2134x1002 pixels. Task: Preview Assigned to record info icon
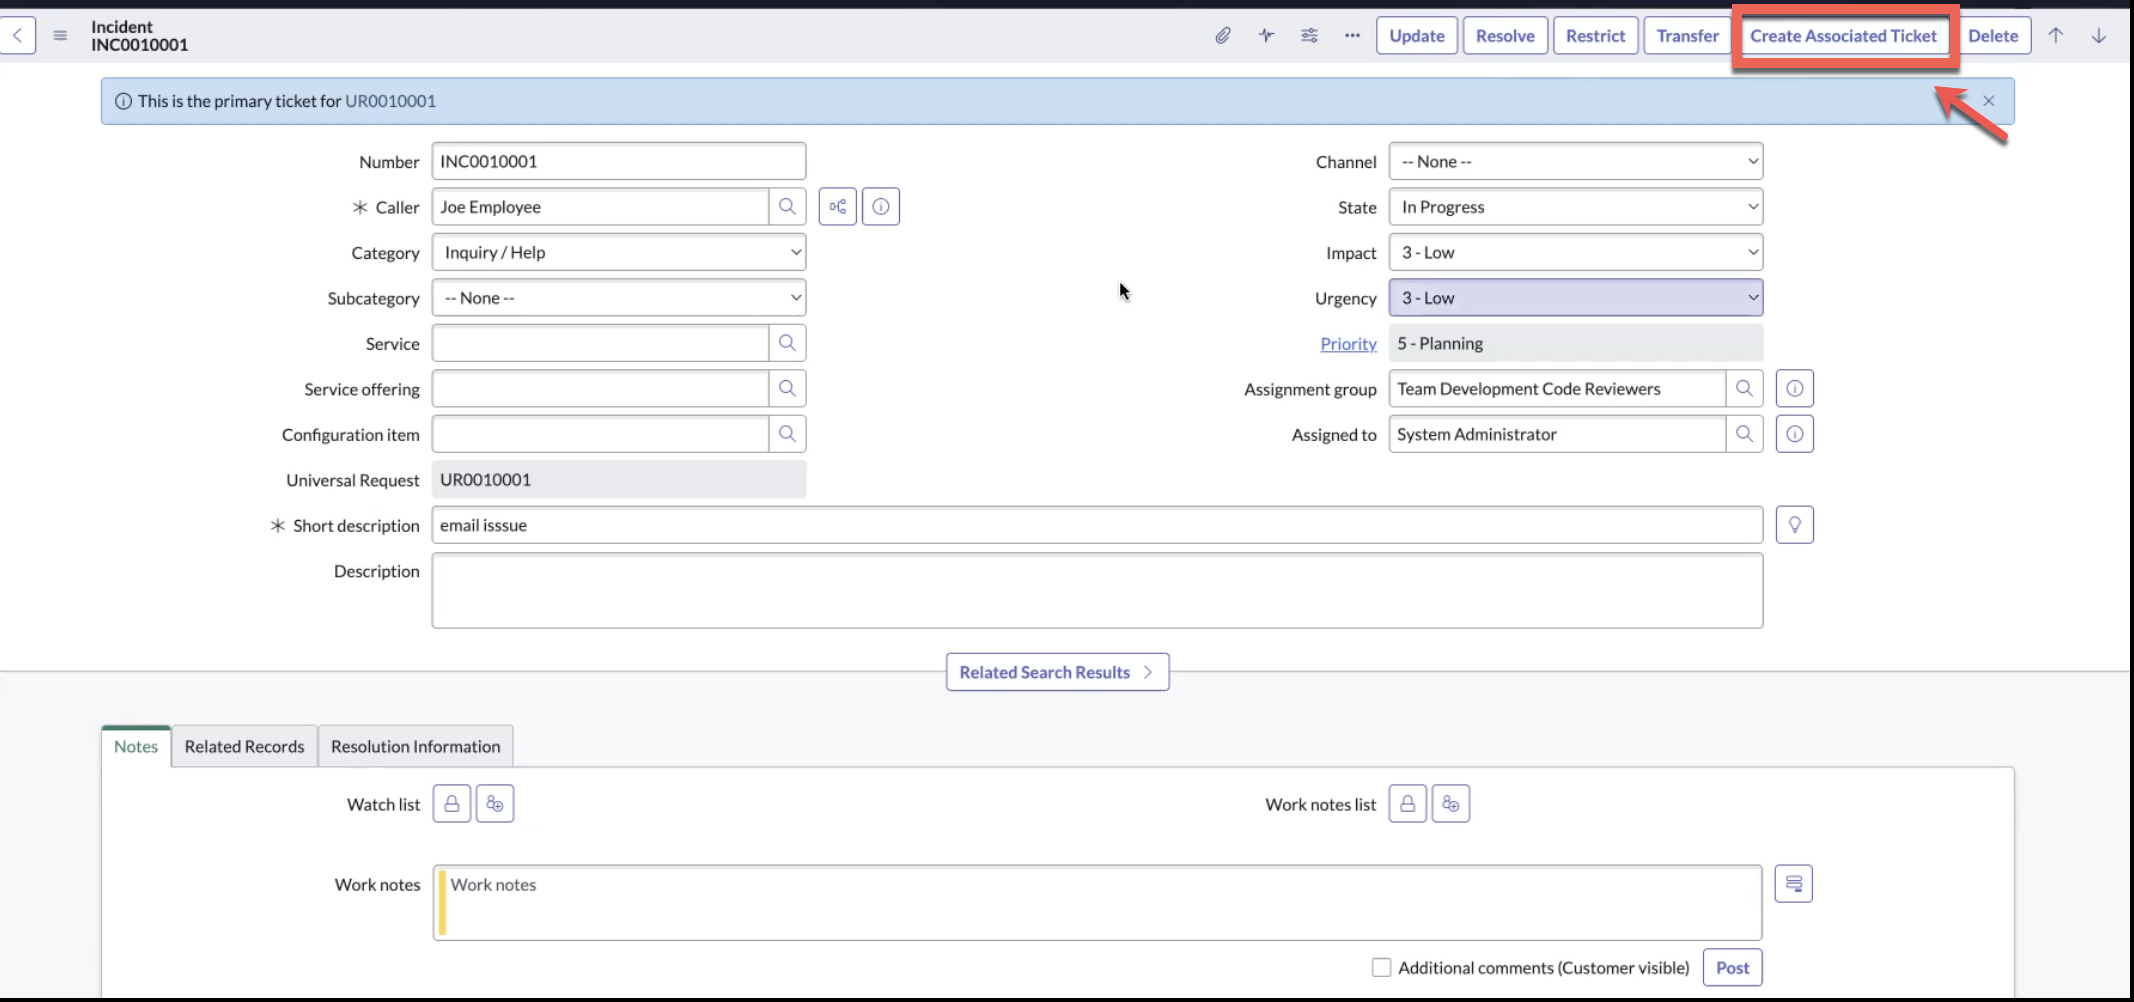(x=1795, y=434)
